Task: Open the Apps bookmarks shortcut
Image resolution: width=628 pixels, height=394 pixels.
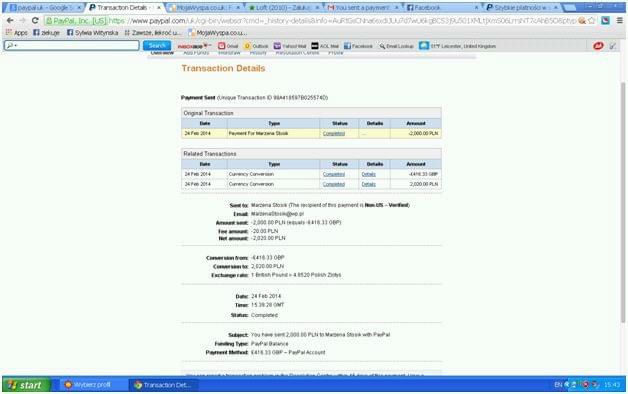Action: click(17, 33)
